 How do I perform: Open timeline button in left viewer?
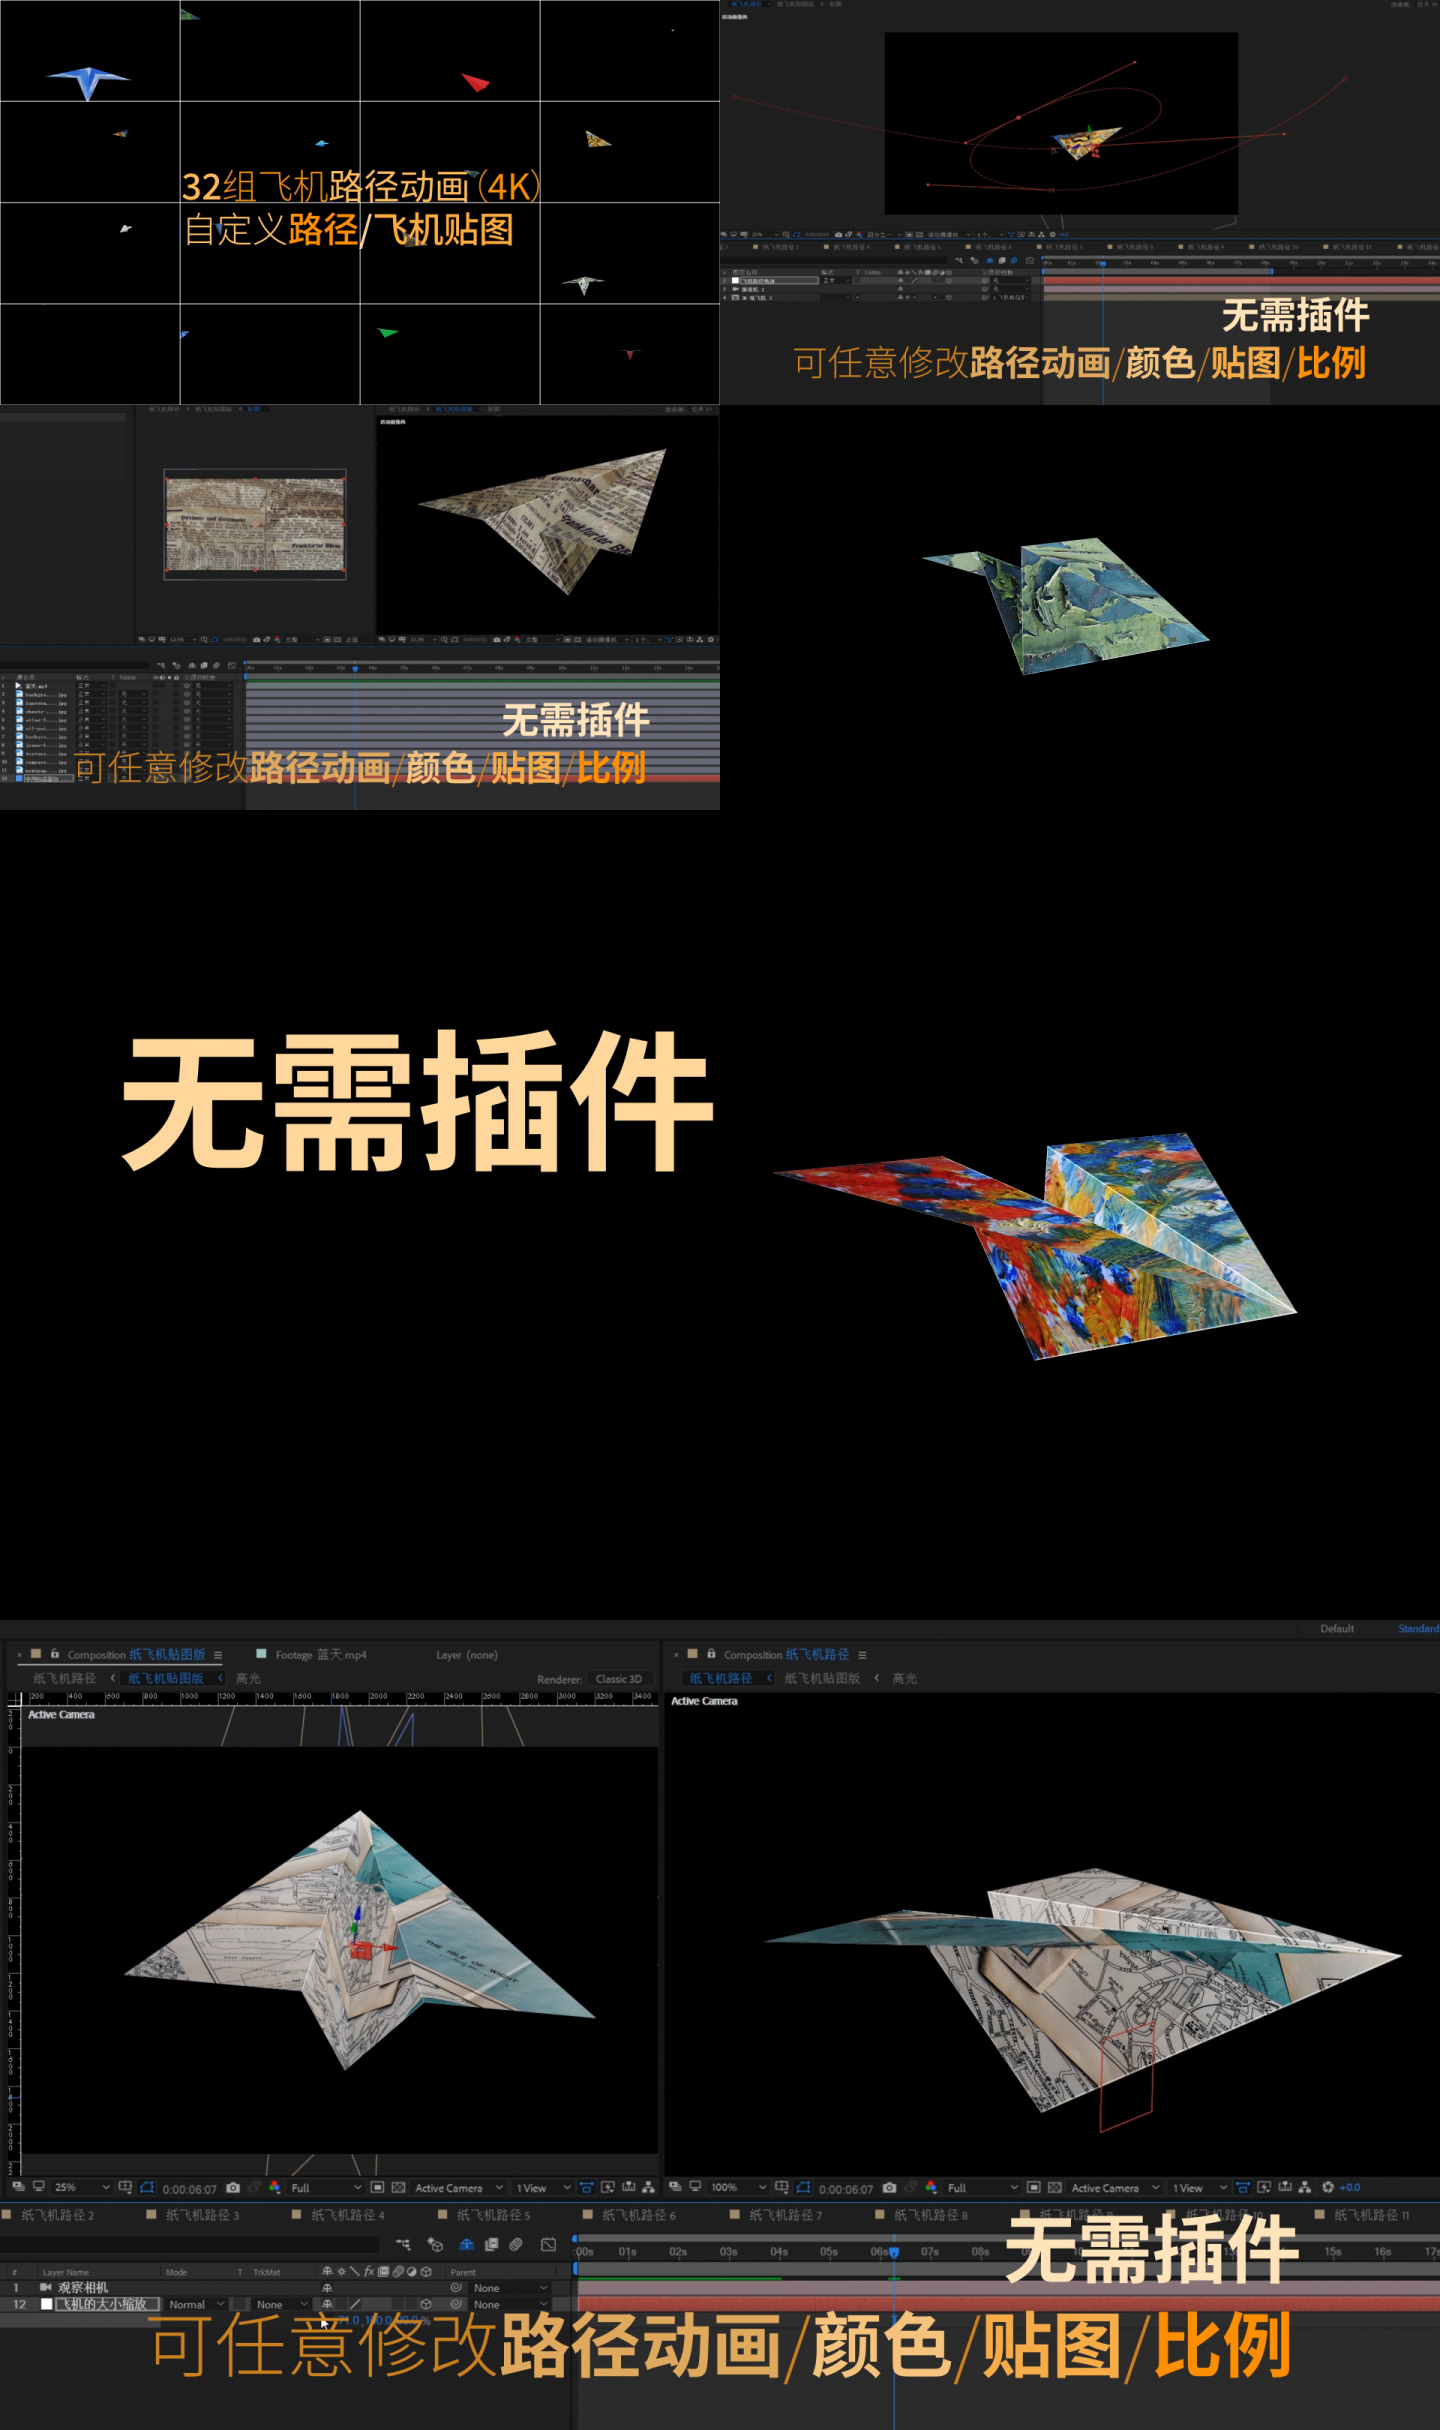coord(628,2187)
